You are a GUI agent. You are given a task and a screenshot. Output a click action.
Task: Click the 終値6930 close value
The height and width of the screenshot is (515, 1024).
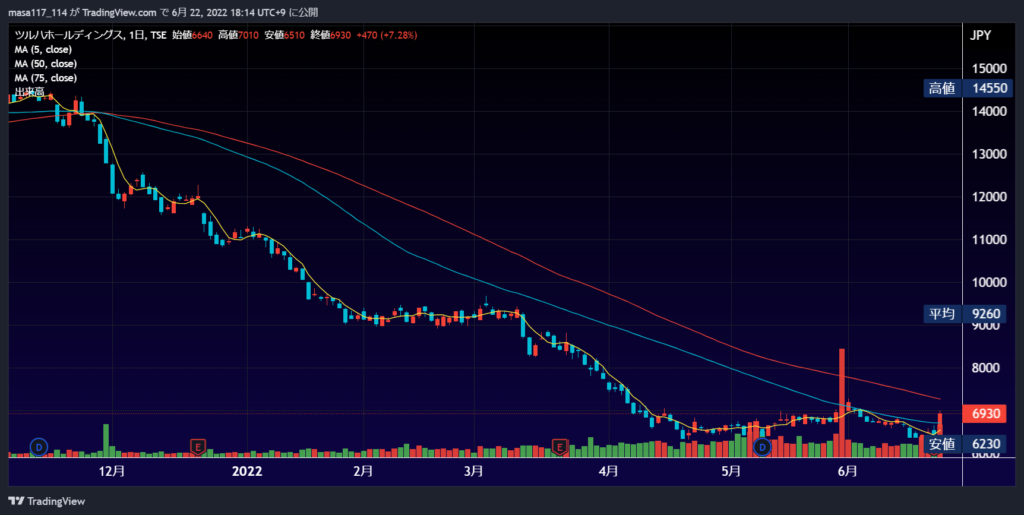tap(331, 35)
